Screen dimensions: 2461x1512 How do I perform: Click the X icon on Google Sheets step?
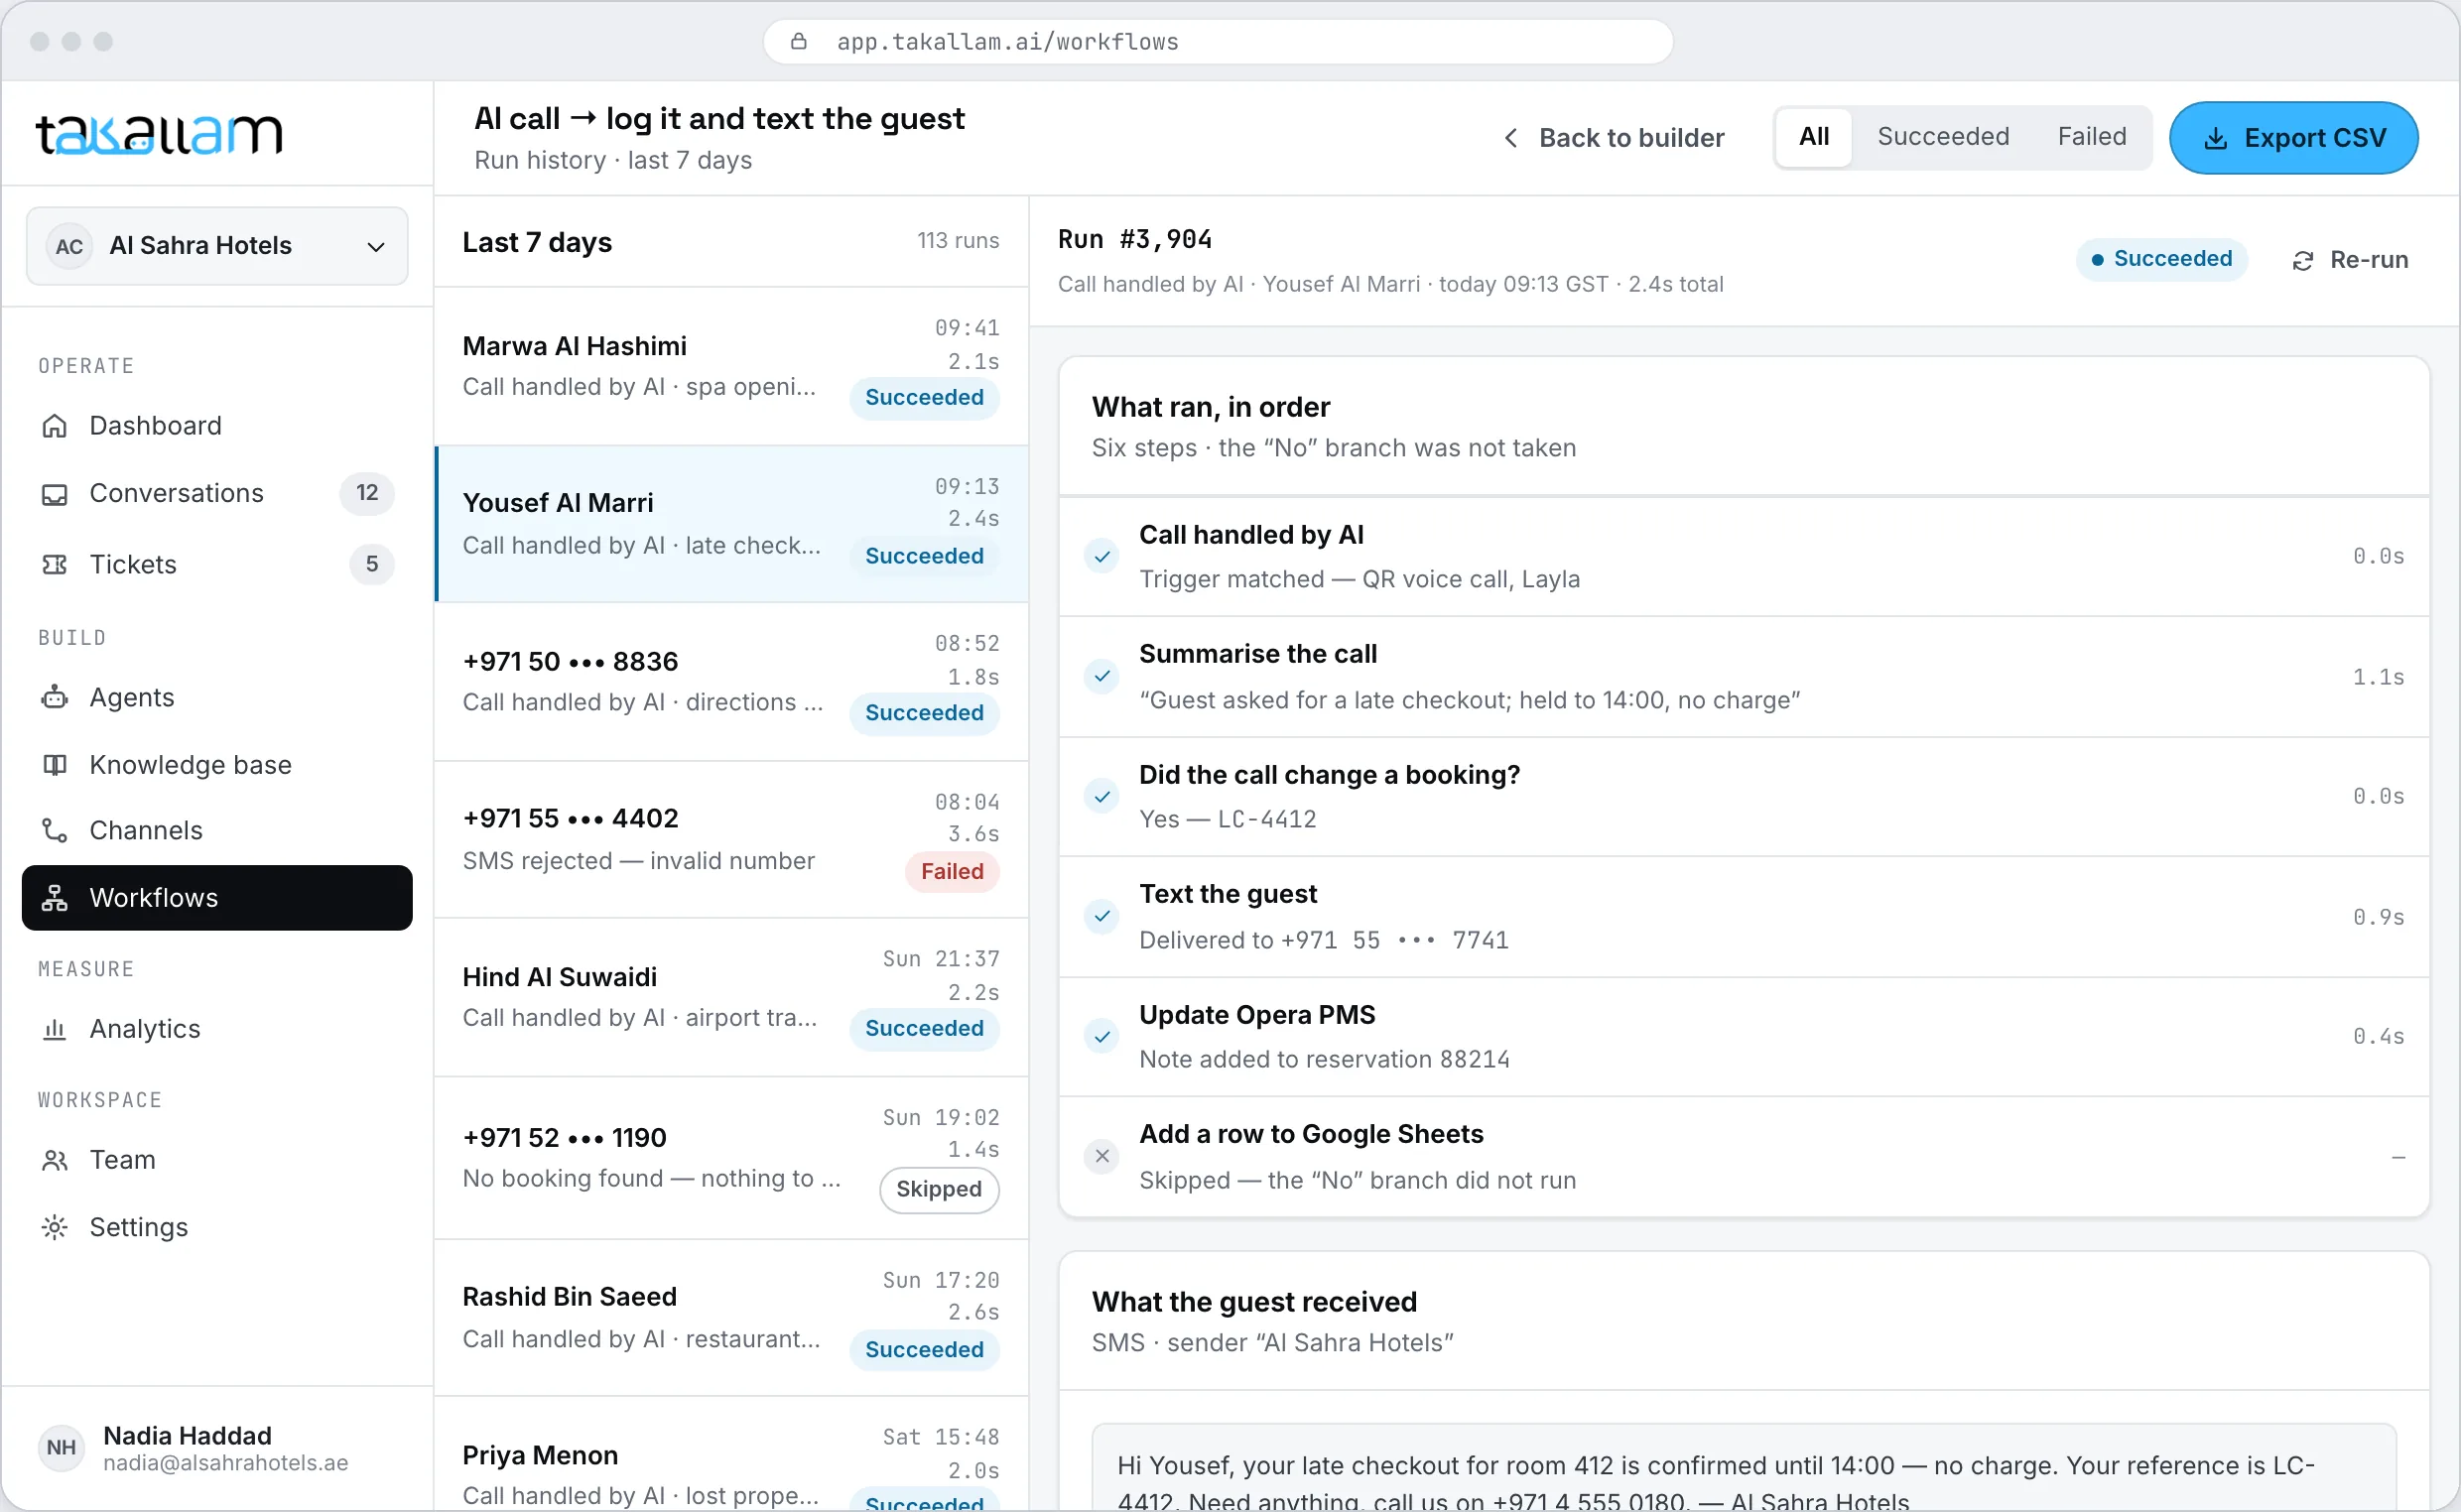(x=1102, y=1157)
